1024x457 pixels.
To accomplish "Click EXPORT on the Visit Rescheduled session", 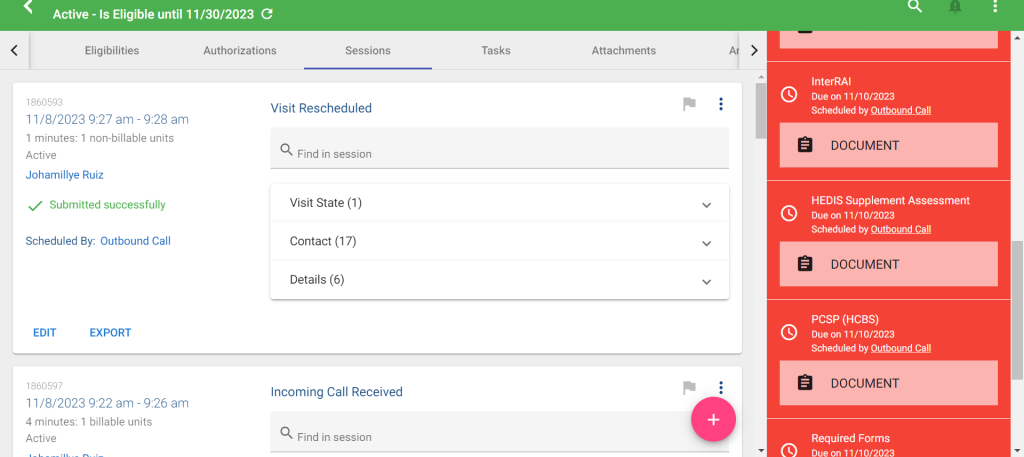I will click(x=110, y=333).
